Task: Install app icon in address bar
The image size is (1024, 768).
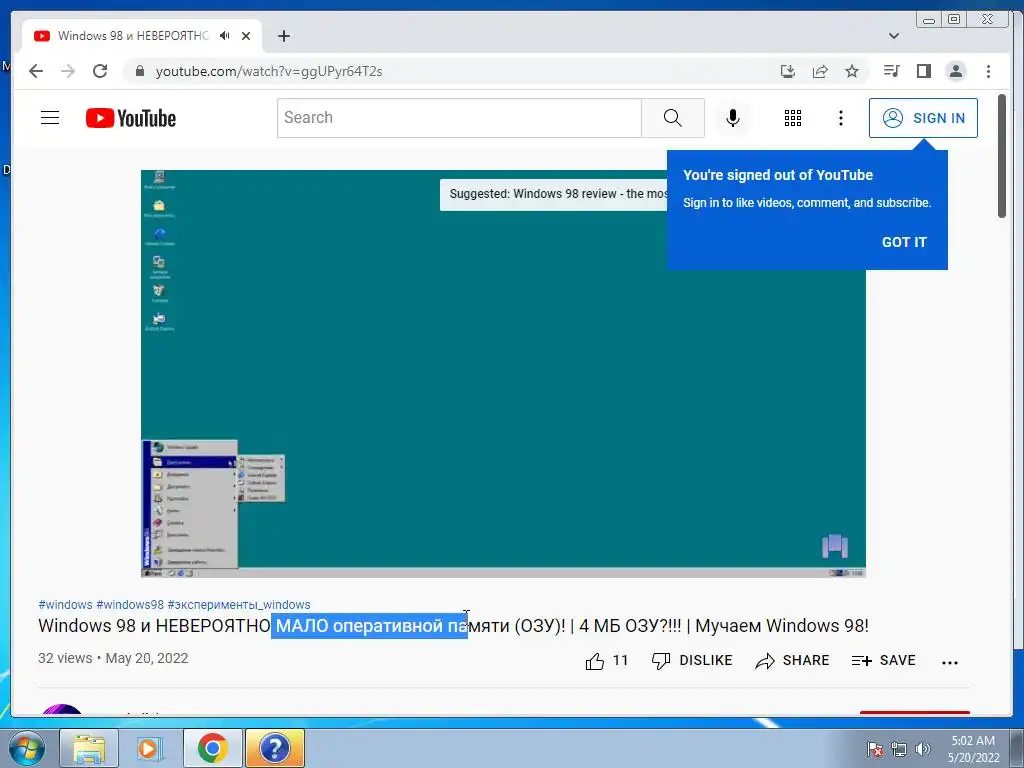Action: [x=788, y=71]
